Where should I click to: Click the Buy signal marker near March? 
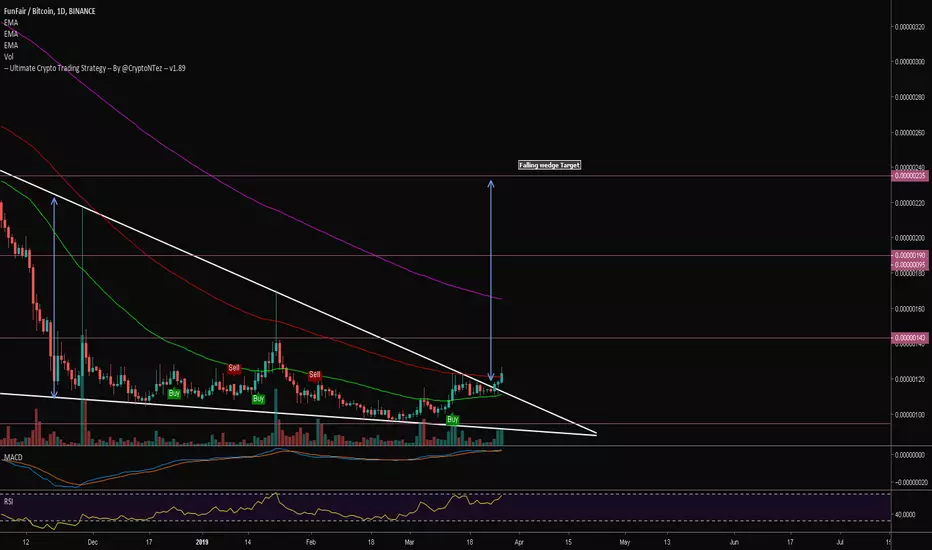[x=452, y=419]
